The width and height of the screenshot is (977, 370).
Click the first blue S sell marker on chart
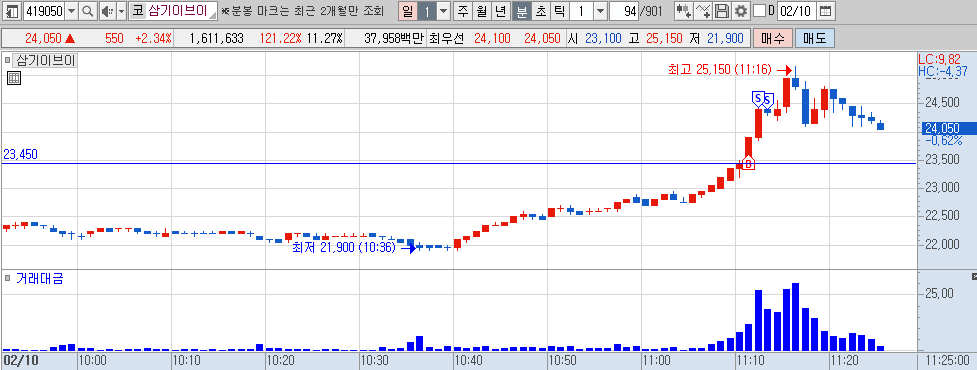pos(758,98)
